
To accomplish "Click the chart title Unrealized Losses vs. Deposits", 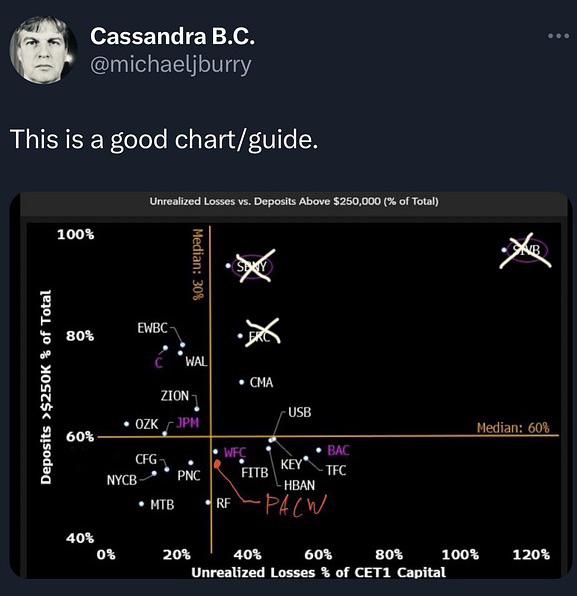I will pyautogui.click(x=294, y=201).
